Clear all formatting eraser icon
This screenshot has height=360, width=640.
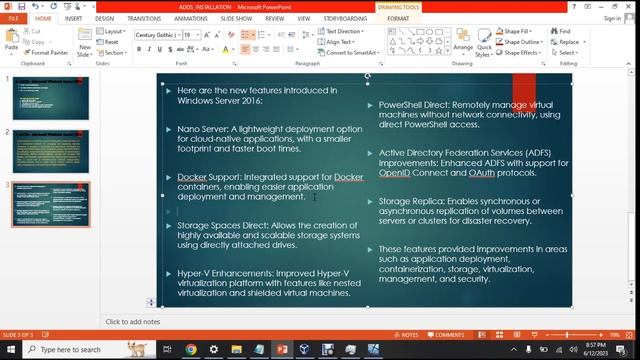(231, 35)
